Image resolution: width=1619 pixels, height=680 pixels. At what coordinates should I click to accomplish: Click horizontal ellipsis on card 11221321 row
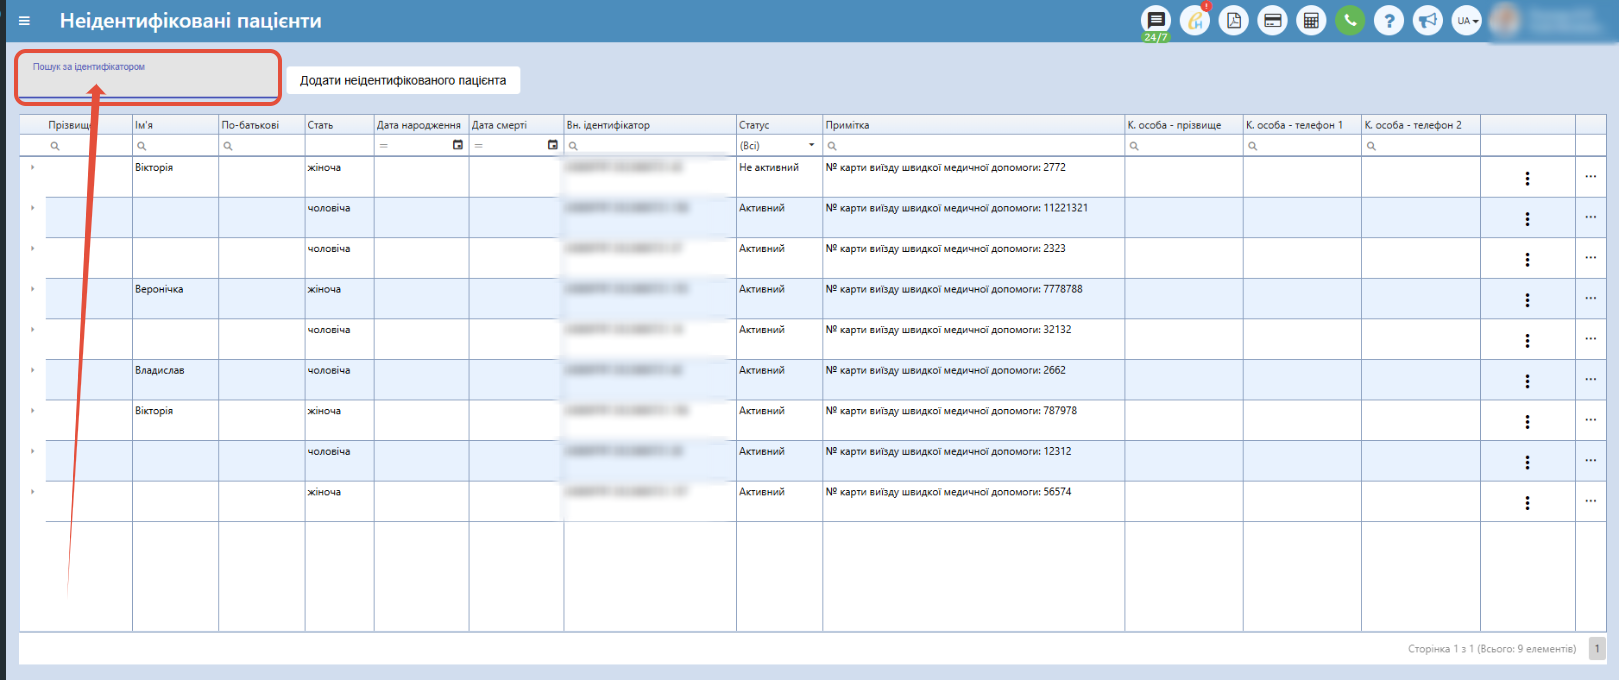(x=1591, y=217)
